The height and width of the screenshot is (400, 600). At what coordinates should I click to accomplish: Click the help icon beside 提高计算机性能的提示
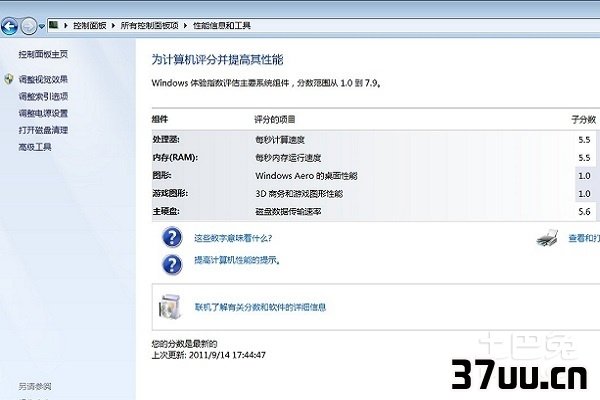coord(172,264)
